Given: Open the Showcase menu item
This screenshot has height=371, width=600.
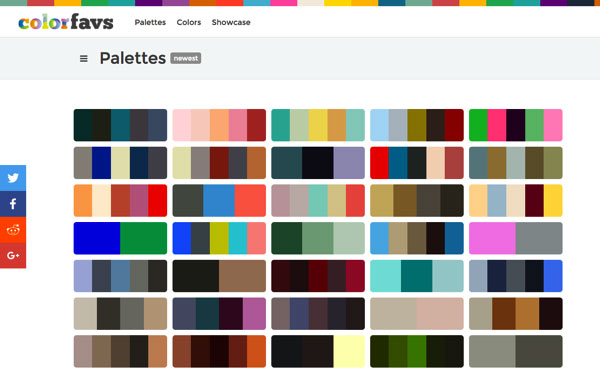Looking at the screenshot, I should [x=231, y=22].
